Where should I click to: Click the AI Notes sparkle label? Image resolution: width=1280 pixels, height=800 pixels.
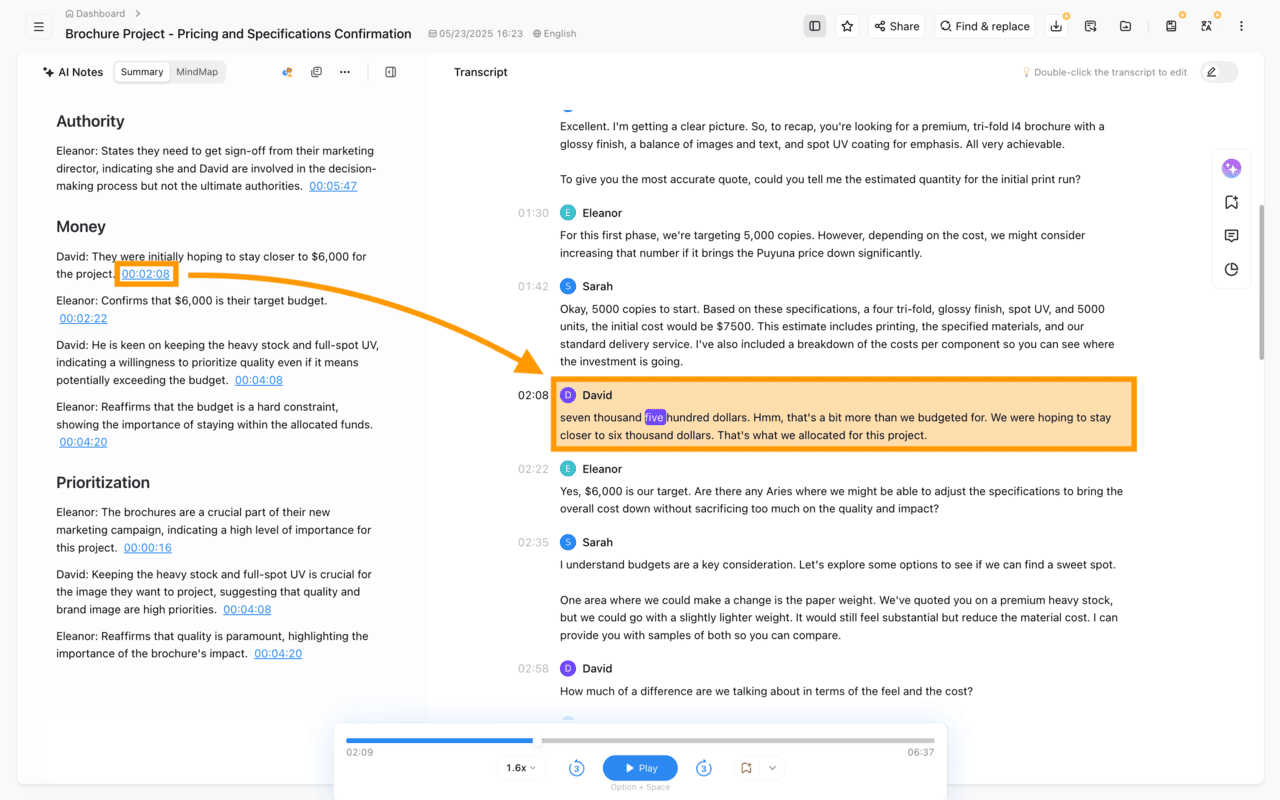[73, 72]
